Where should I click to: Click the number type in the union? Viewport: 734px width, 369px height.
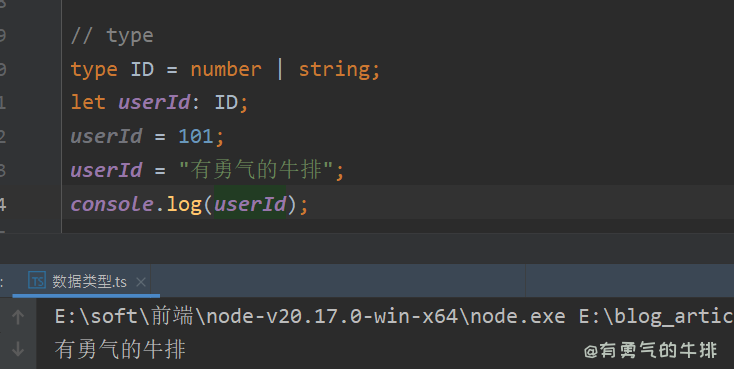click(226, 69)
